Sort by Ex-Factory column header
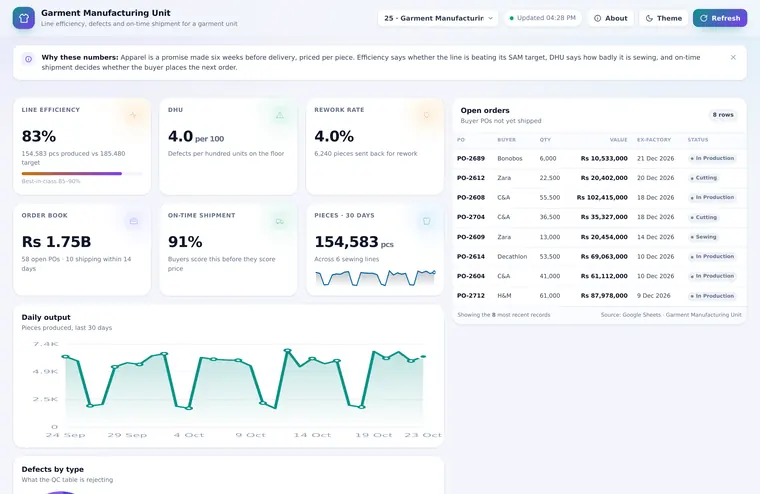 pyautogui.click(x=654, y=140)
